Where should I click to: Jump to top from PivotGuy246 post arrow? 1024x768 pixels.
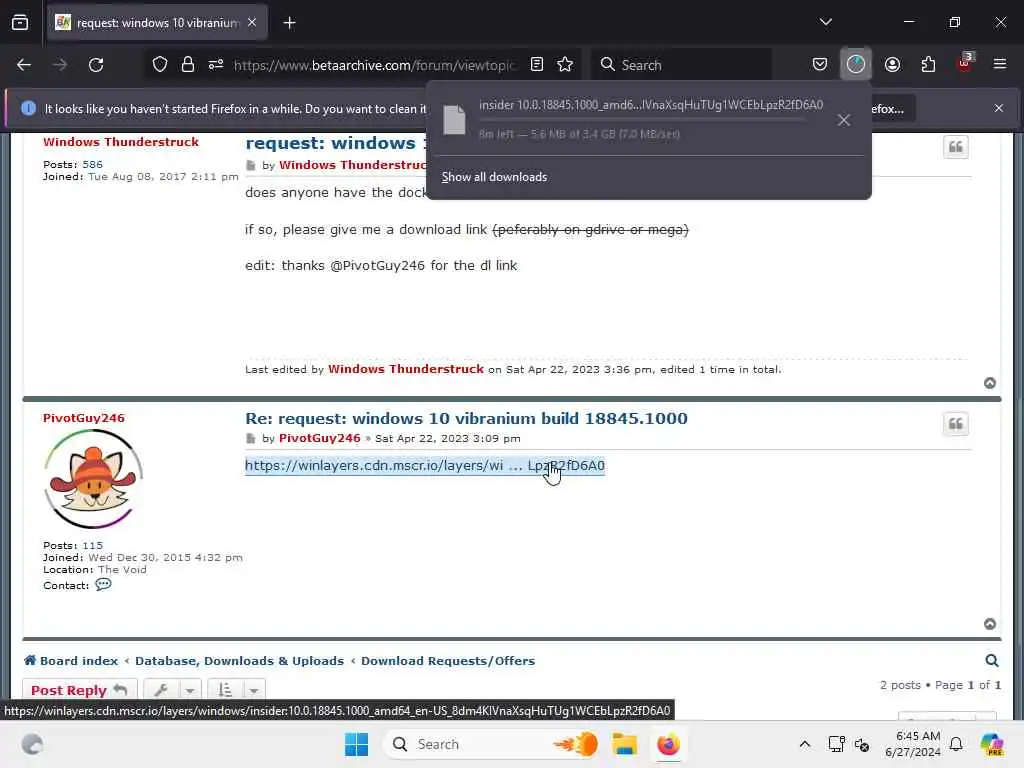[x=990, y=624]
